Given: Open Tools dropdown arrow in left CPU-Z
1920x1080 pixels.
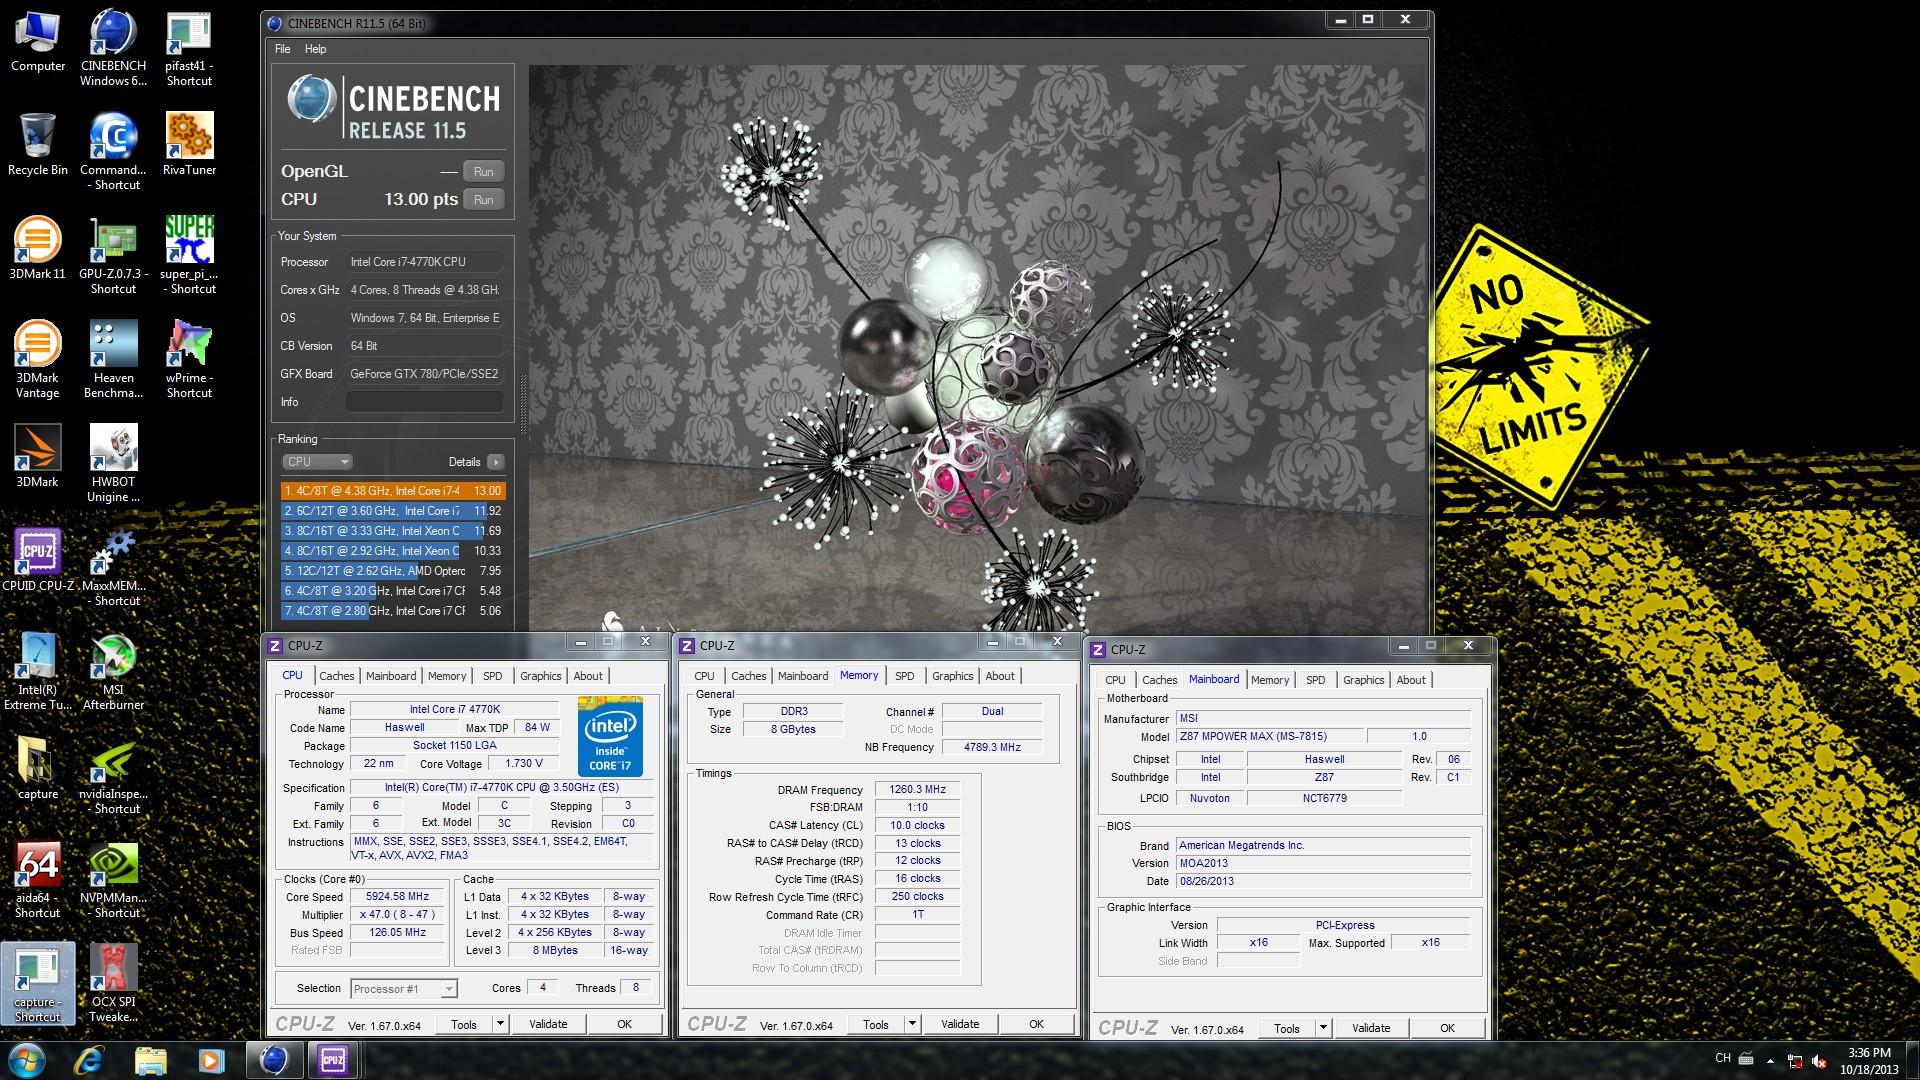Looking at the screenshot, I should pos(500,1024).
